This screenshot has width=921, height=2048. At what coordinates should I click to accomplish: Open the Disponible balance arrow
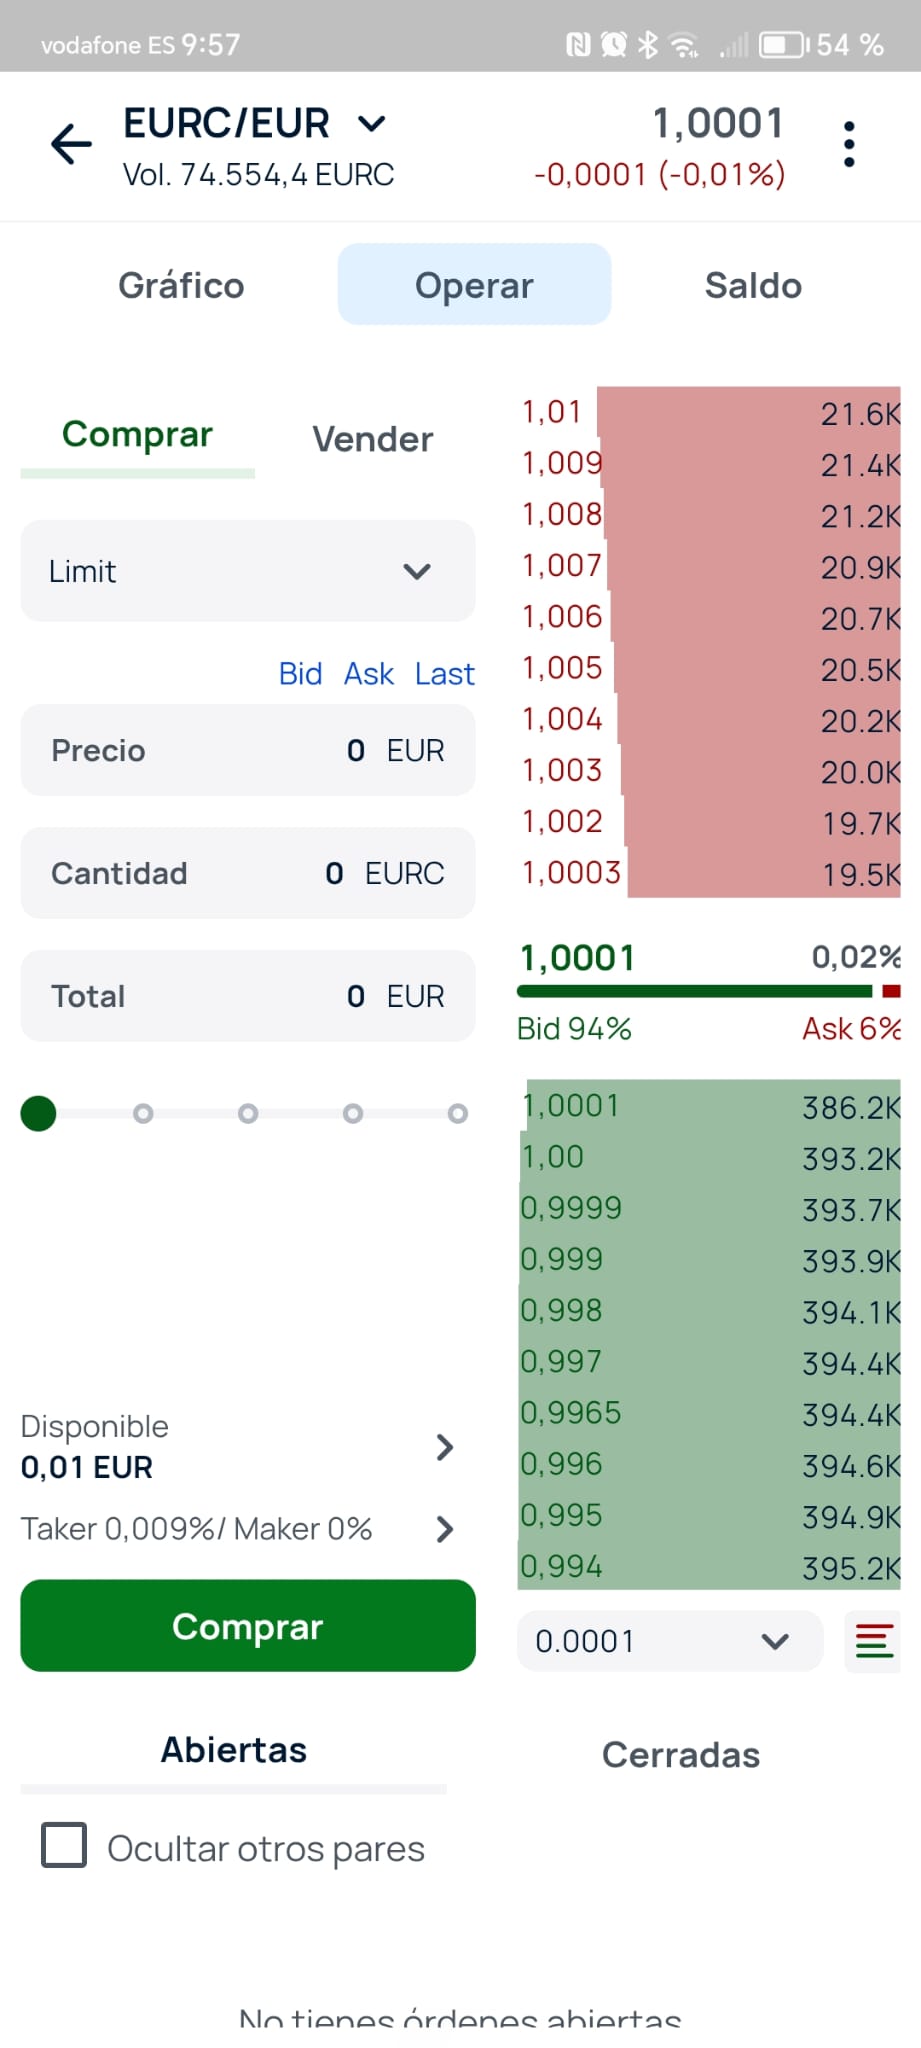pyautogui.click(x=445, y=1447)
